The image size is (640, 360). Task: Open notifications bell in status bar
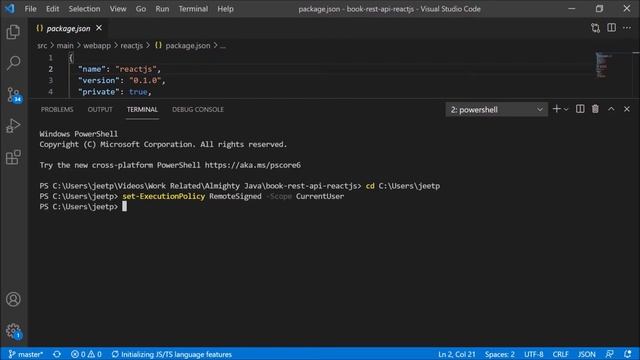[628, 354]
